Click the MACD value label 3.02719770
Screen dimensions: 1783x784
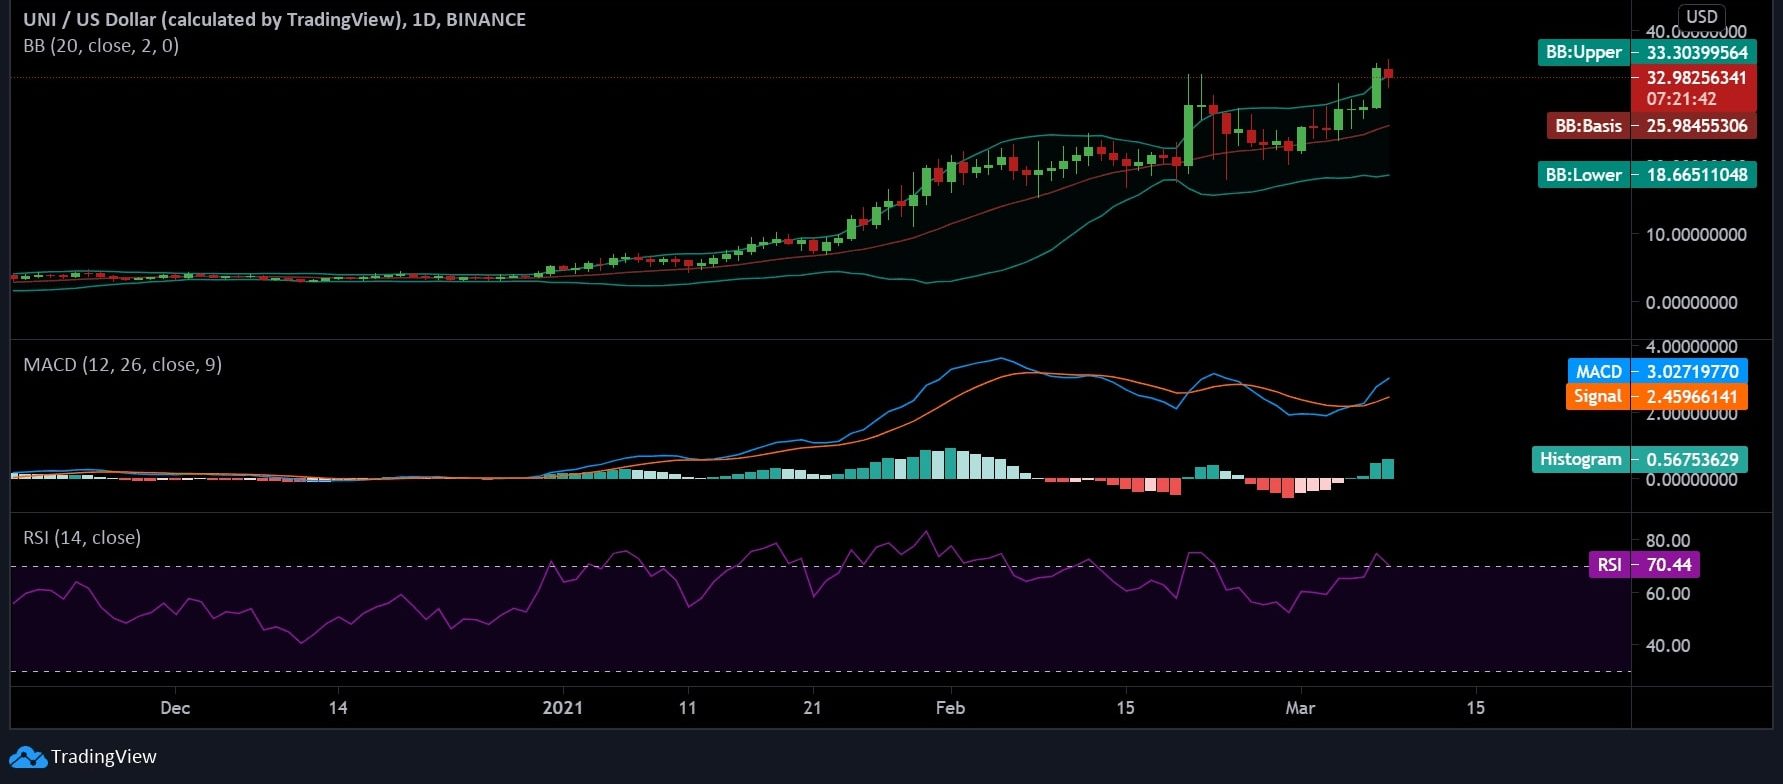pos(1658,371)
